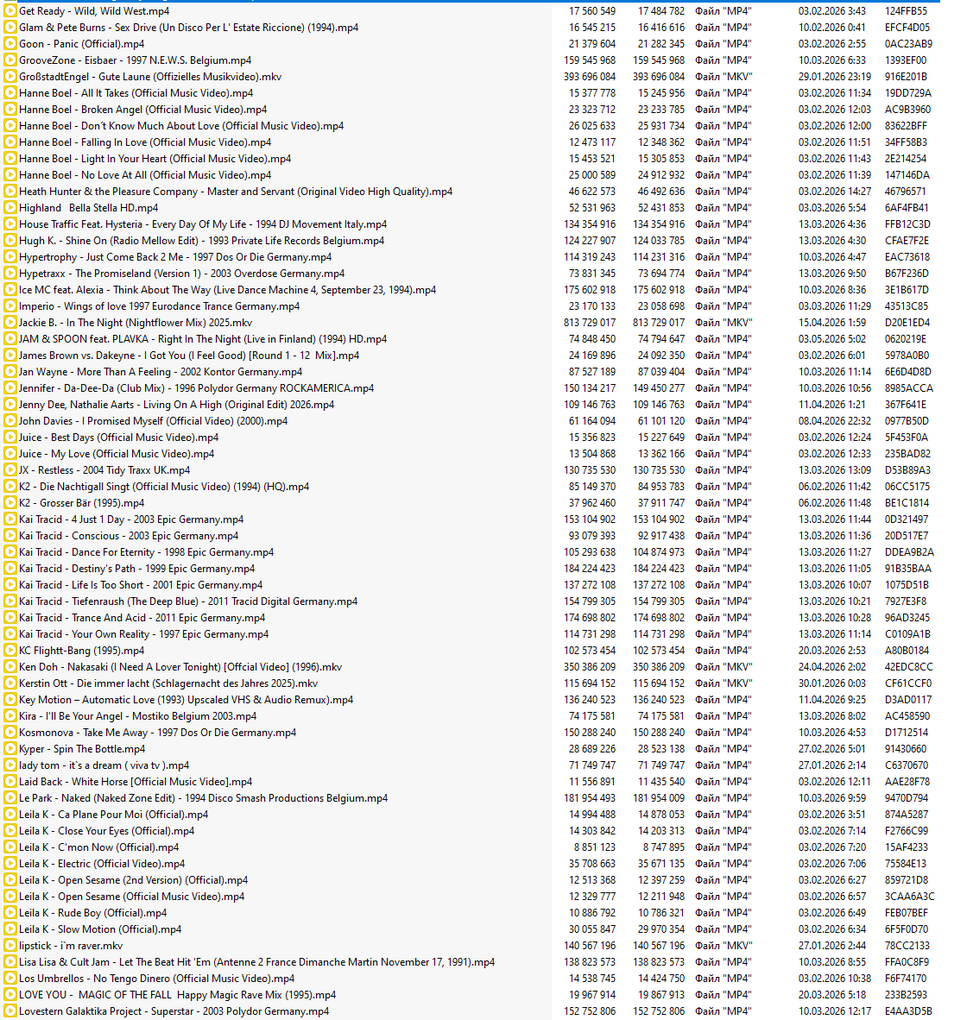Viewport: 954px width, 1020px height.
Task: Select the icon beside Leila K - Rude Boy
Action: pos(10,913)
